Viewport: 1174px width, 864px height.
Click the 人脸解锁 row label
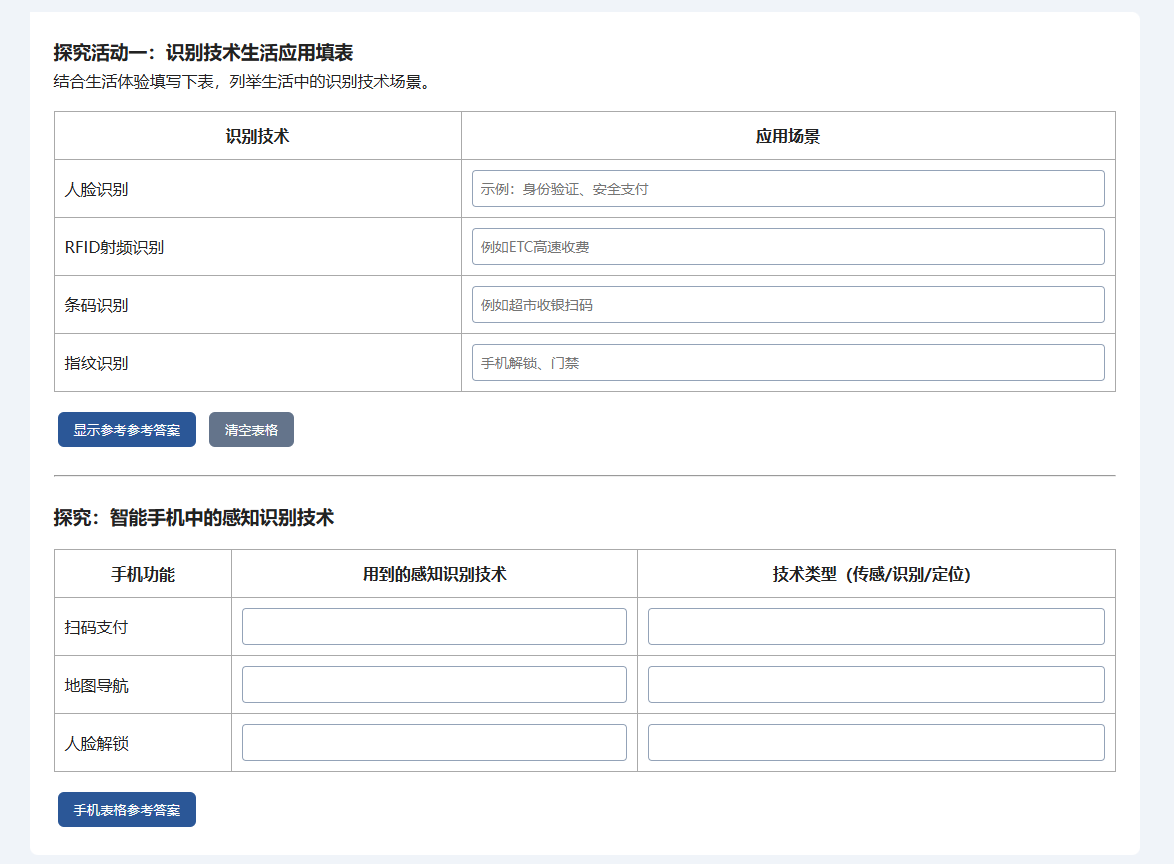(x=97, y=743)
